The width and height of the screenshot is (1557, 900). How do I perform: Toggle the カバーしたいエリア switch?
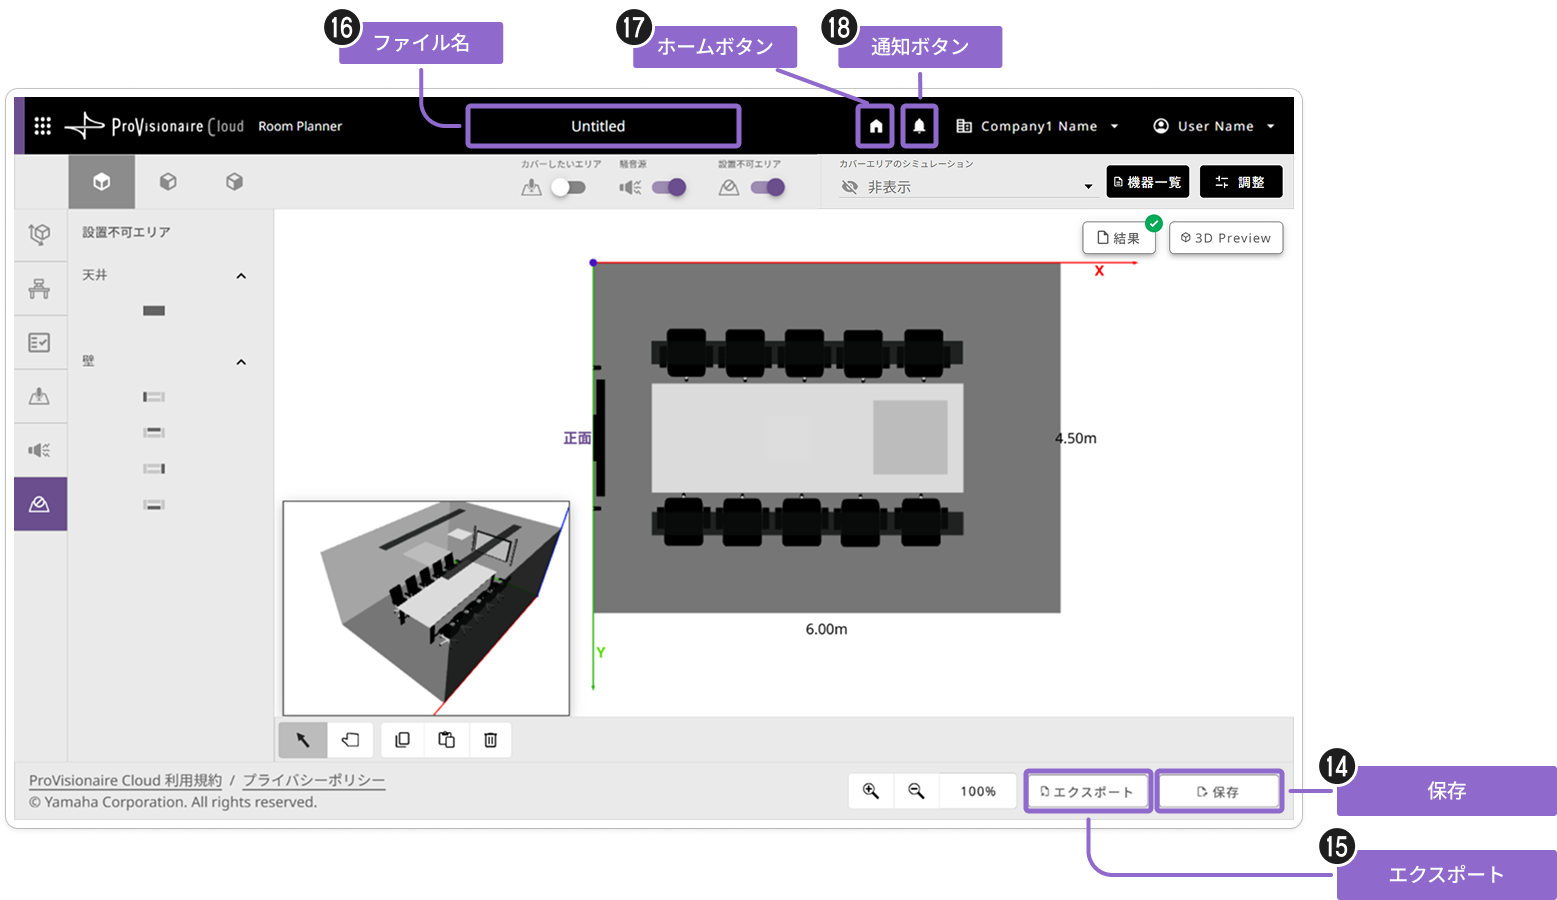568,187
